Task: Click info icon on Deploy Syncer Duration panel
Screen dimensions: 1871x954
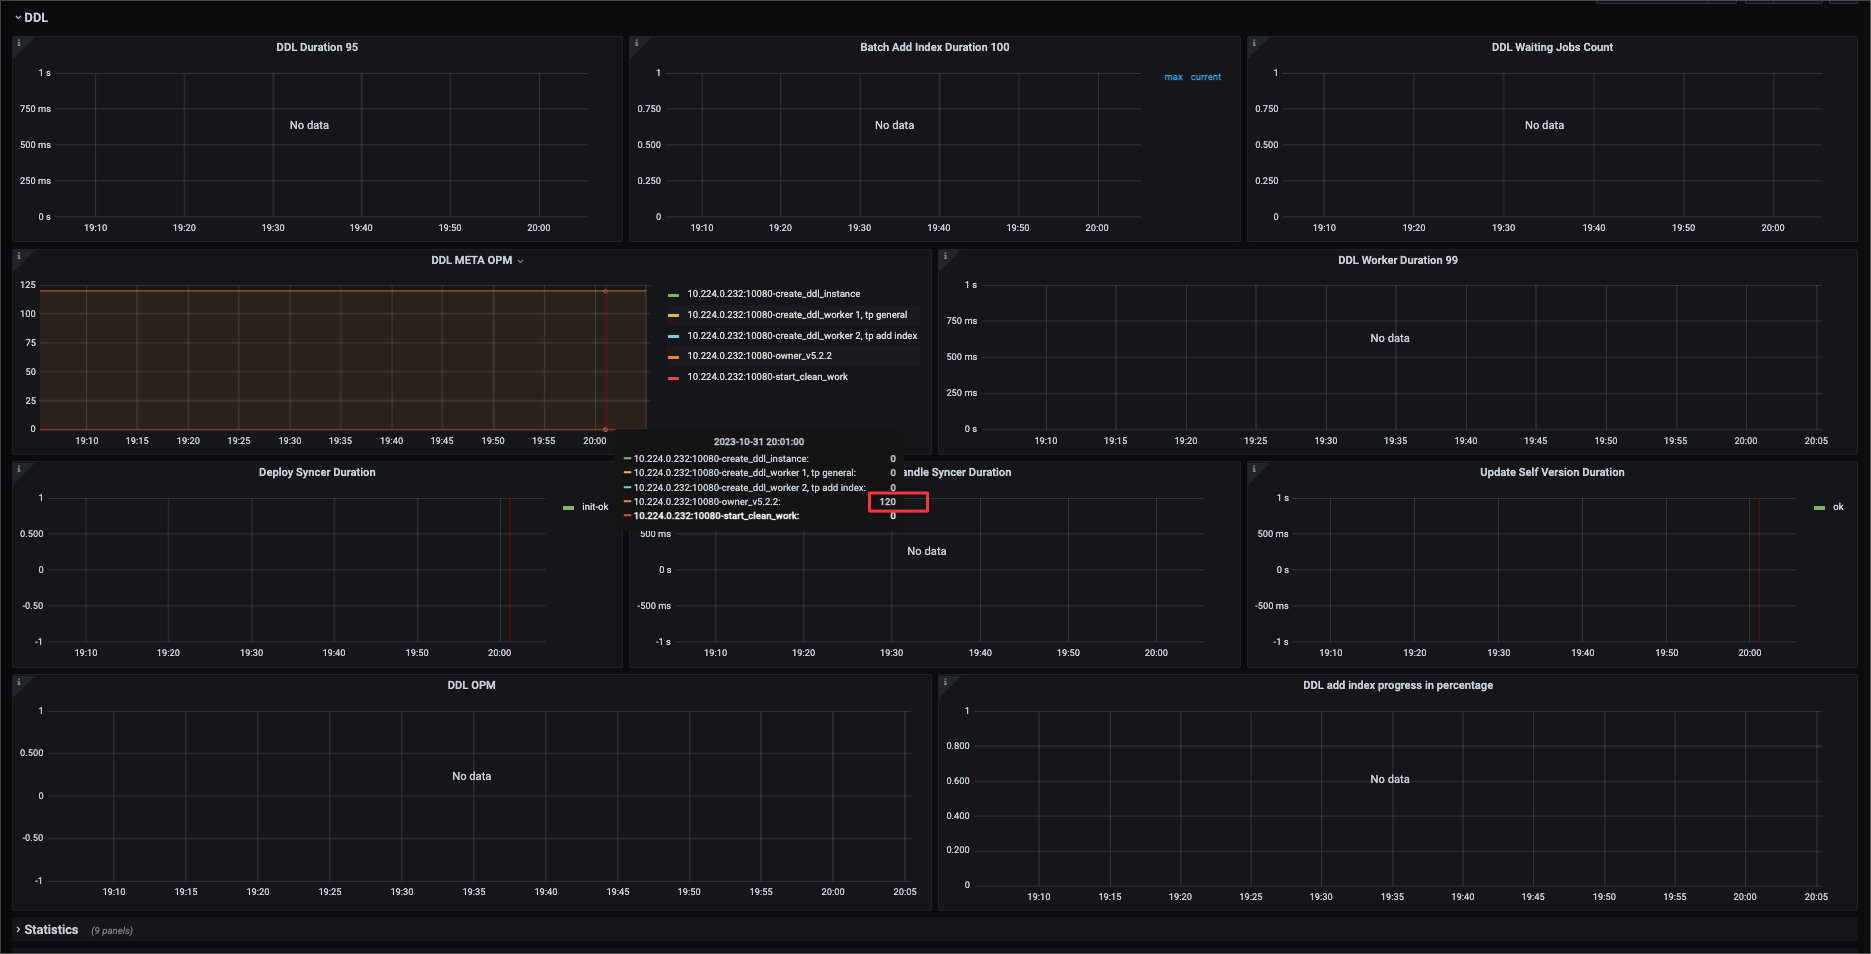Action: tap(18, 468)
